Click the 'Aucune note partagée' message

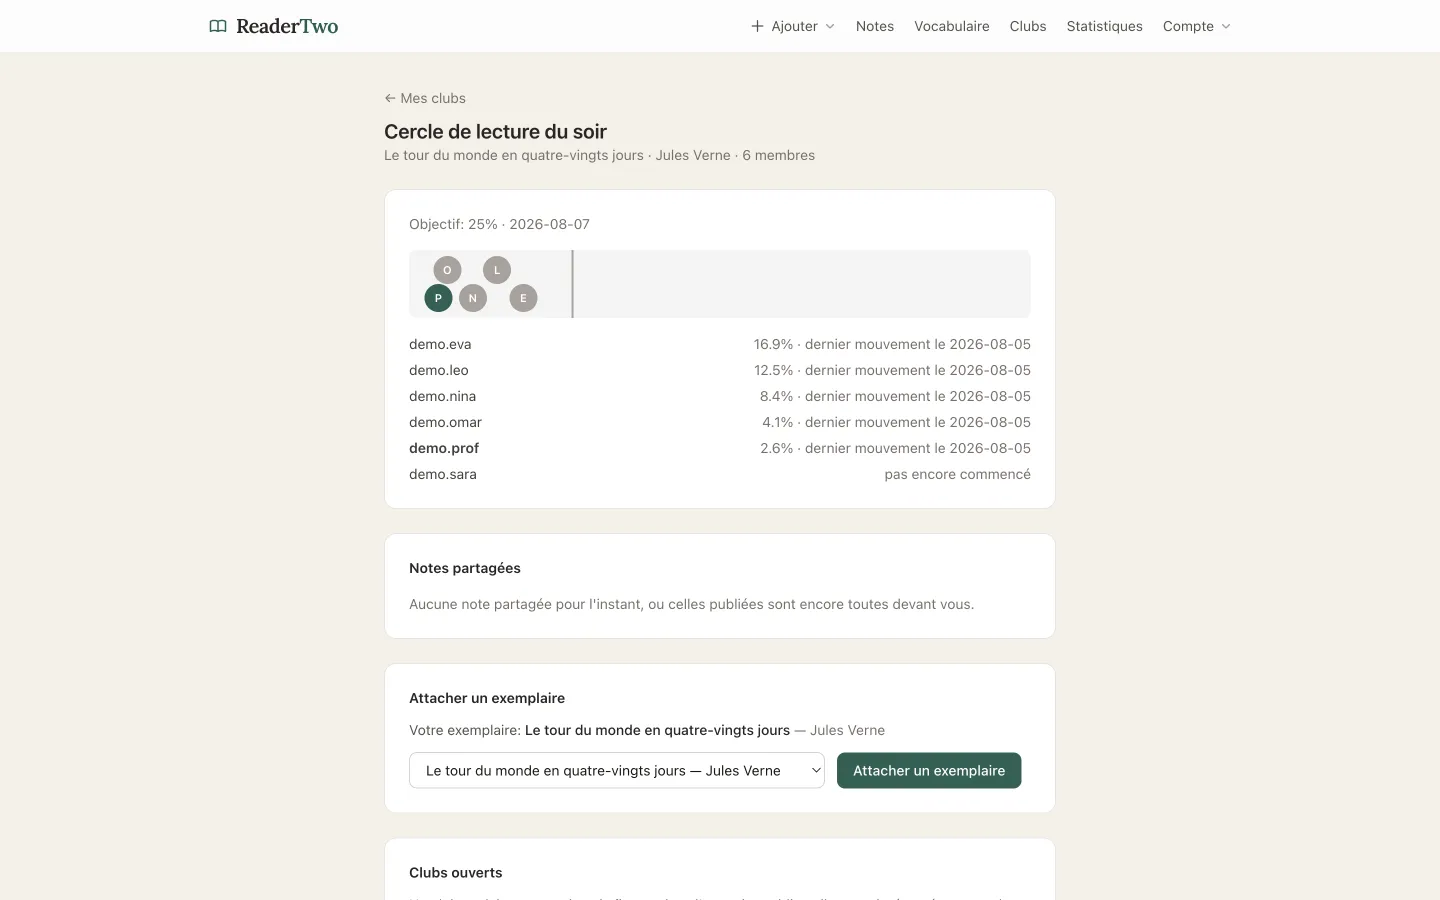[x=691, y=604]
